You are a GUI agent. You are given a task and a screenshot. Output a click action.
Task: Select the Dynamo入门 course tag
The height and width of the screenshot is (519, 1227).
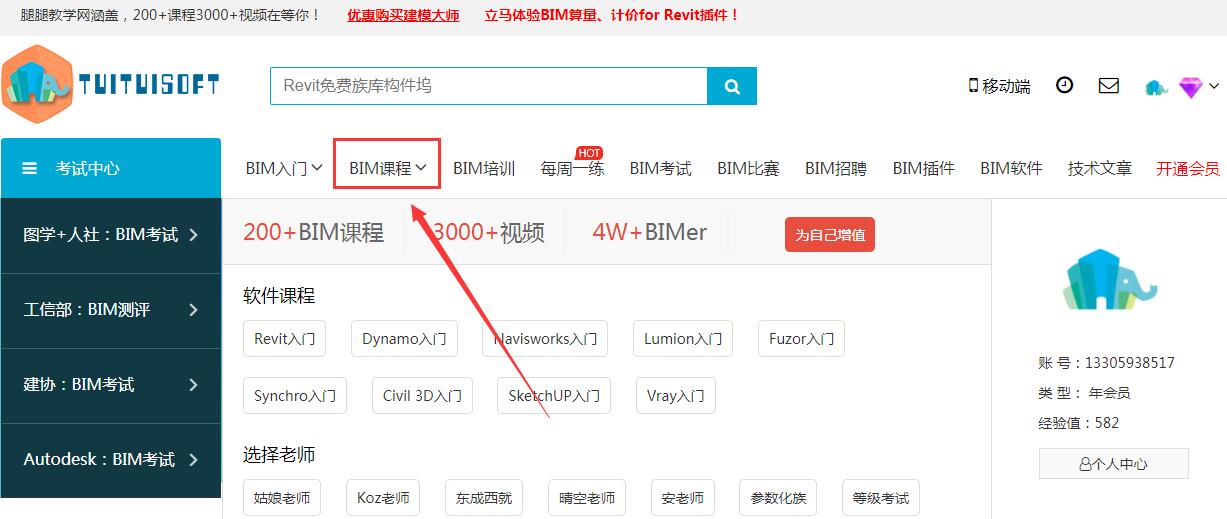pos(404,339)
